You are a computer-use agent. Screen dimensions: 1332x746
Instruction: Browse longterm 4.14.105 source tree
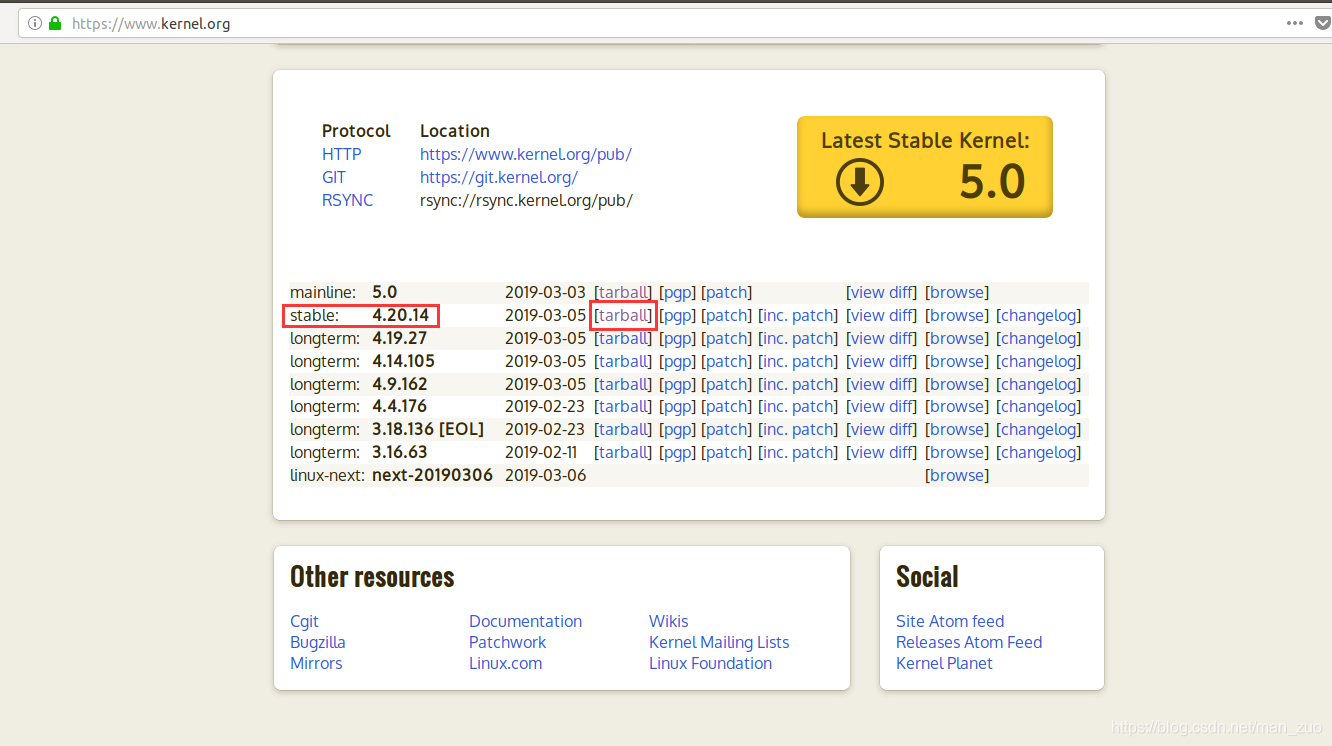(x=957, y=361)
